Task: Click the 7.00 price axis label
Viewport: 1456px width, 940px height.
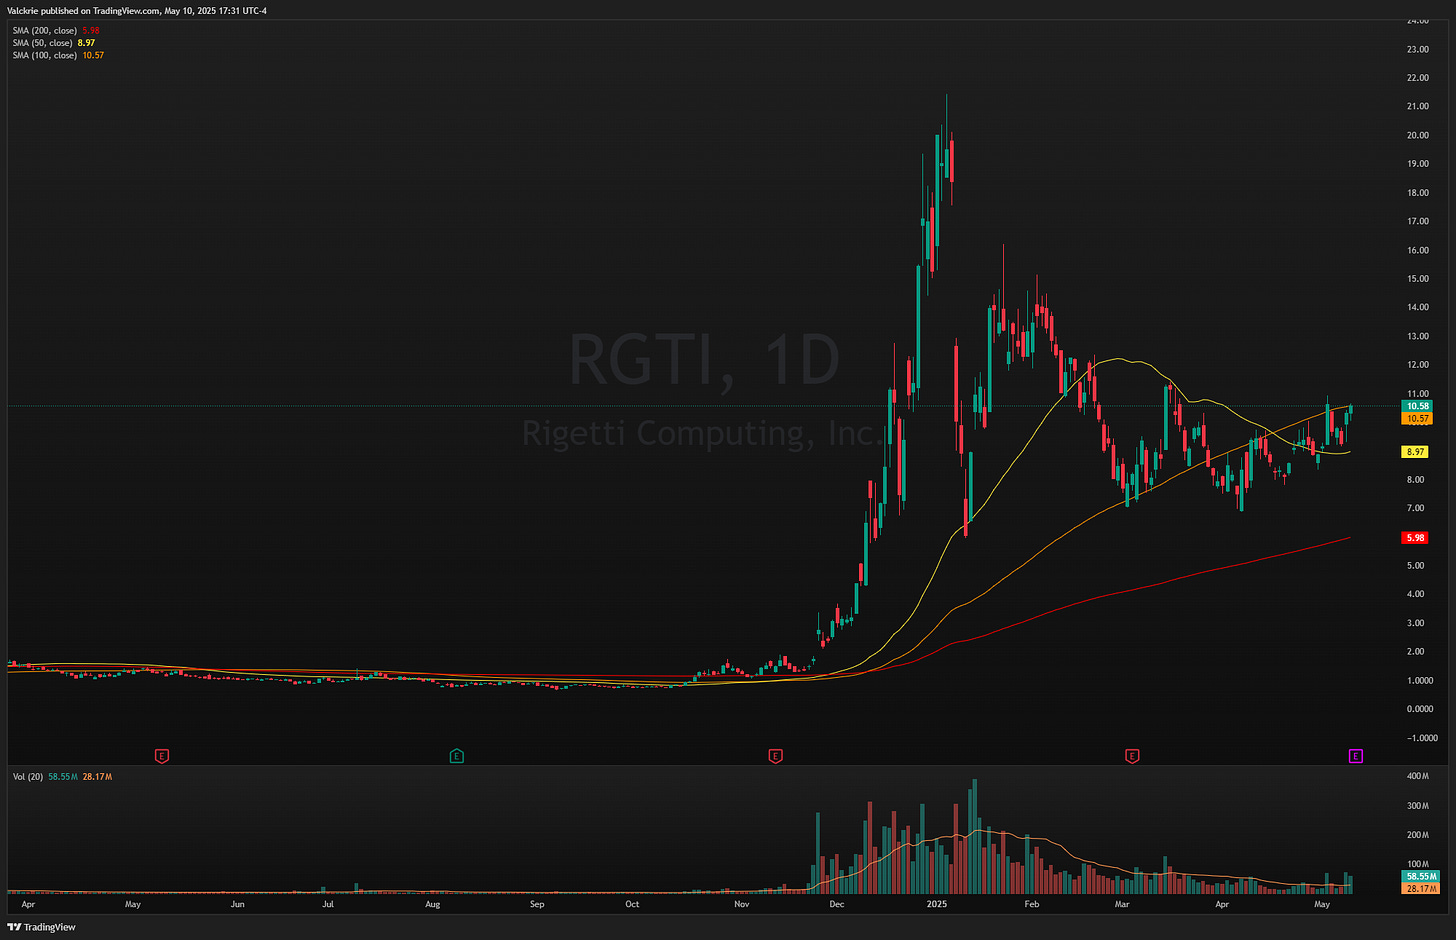Action: (x=1415, y=509)
